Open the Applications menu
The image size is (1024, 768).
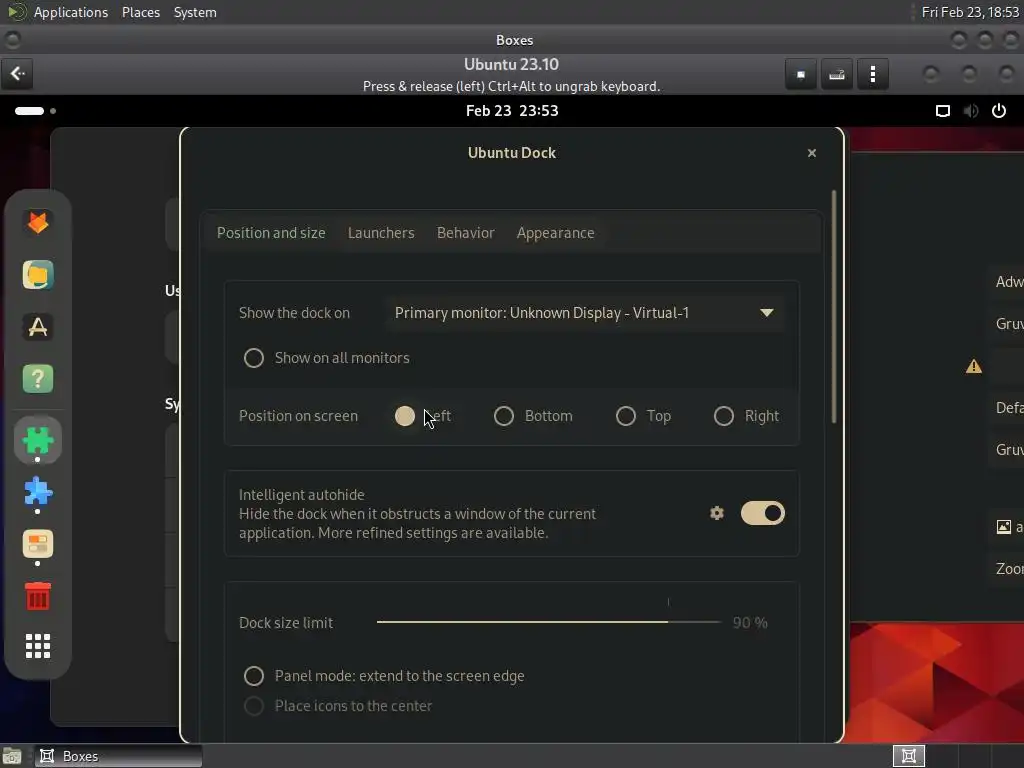pyautogui.click(x=71, y=12)
